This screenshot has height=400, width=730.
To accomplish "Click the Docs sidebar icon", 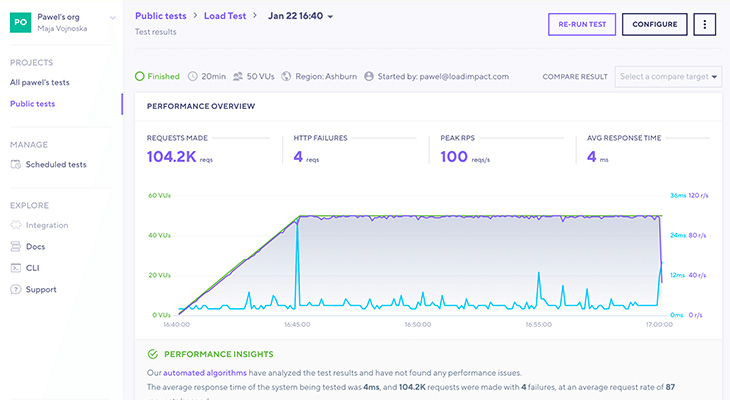I will (x=16, y=246).
